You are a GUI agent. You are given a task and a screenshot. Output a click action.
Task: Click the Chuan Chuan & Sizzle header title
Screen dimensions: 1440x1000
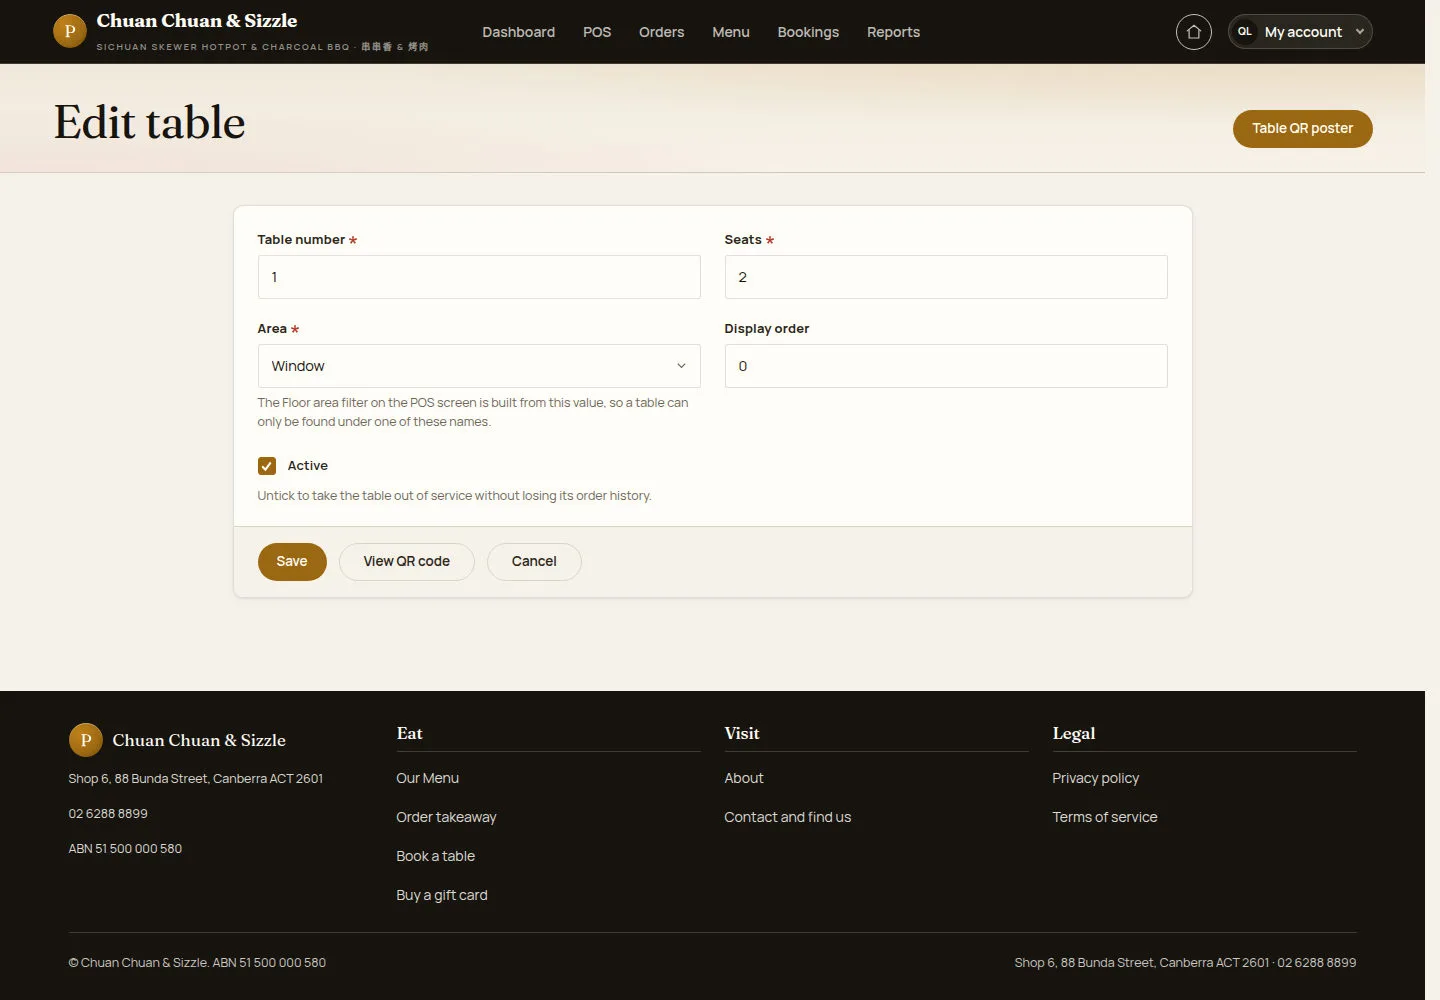197,21
